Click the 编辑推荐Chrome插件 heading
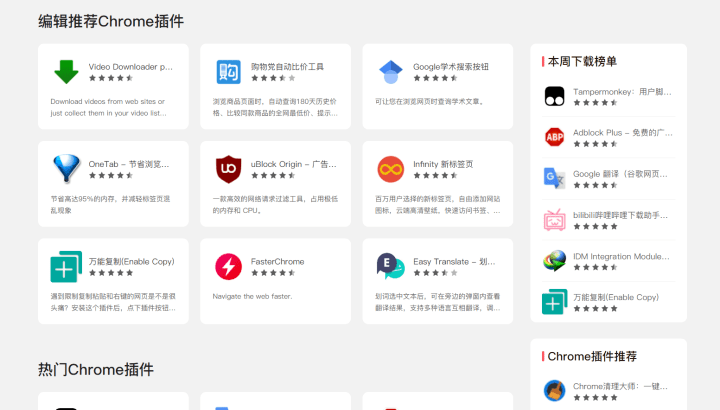Image resolution: width=720 pixels, height=410 pixels. point(111,21)
